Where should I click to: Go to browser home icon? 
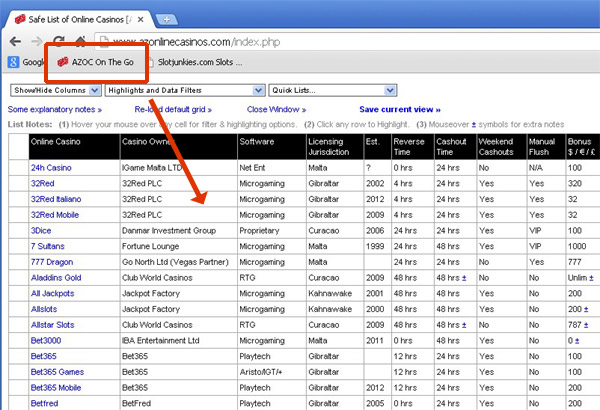tap(80, 40)
